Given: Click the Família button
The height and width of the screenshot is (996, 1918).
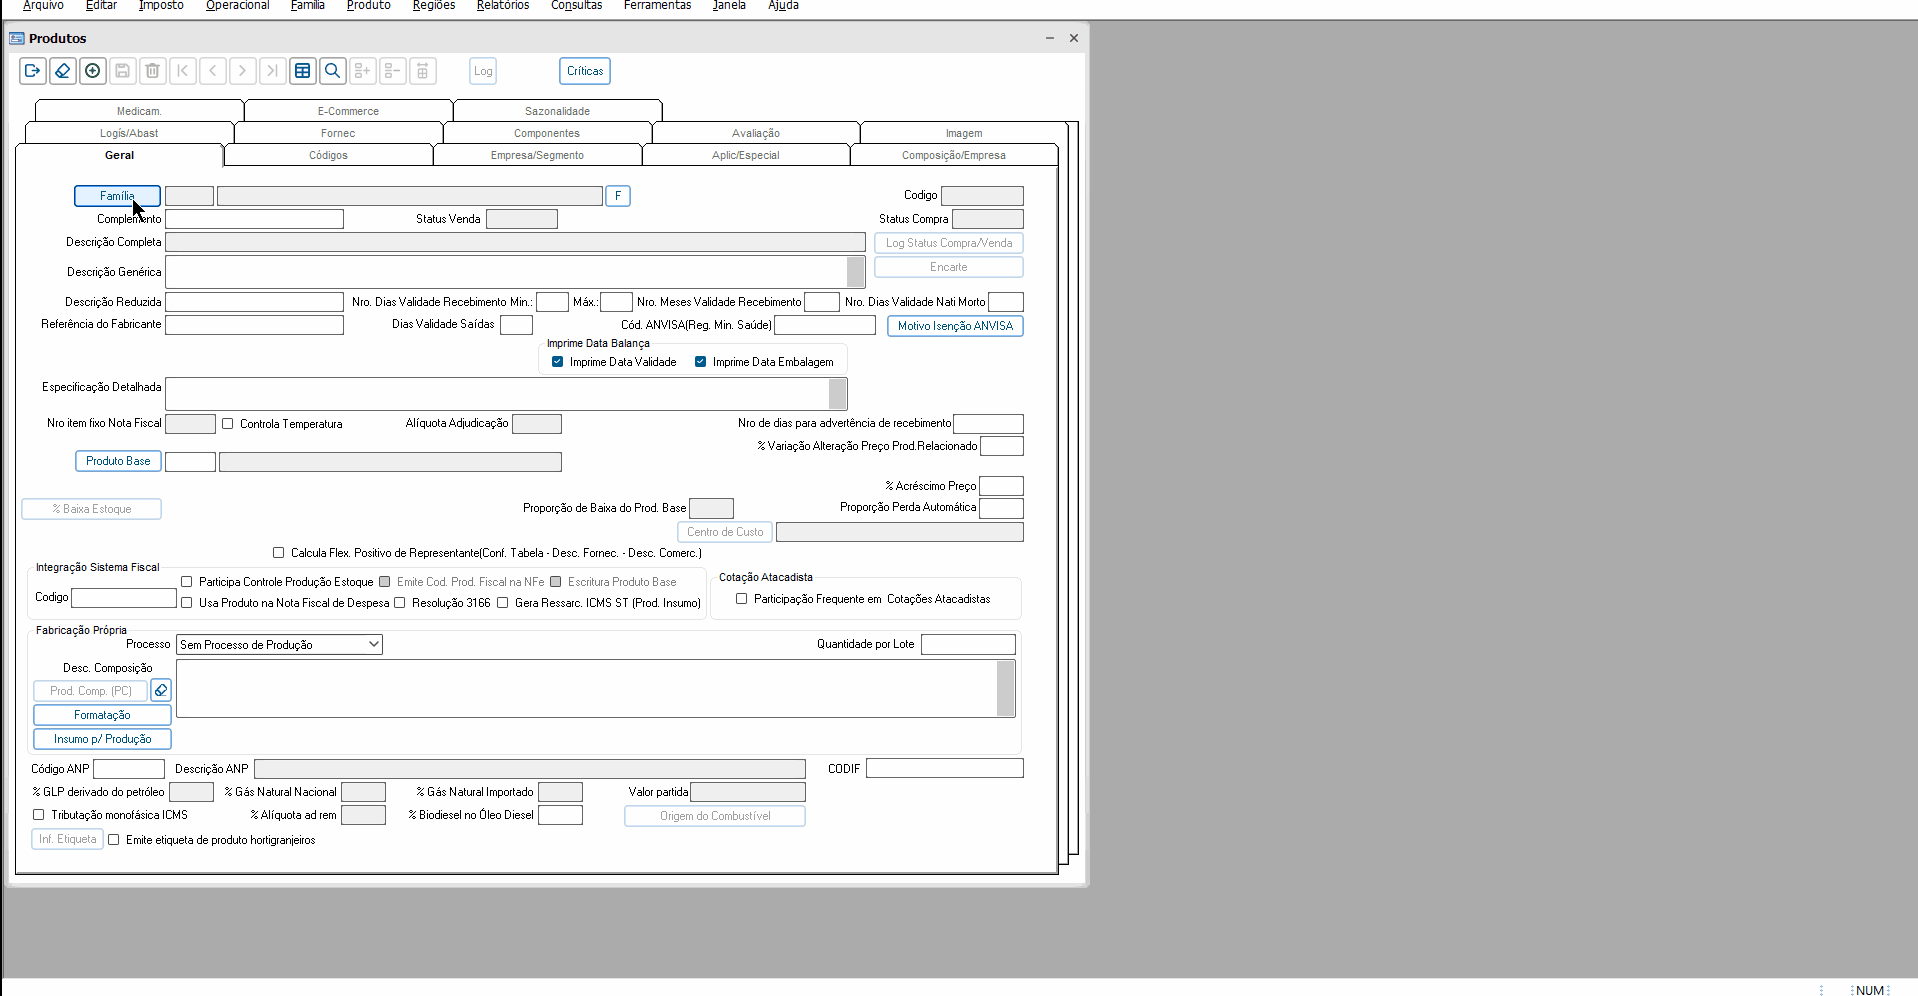Looking at the screenshot, I should [117, 196].
